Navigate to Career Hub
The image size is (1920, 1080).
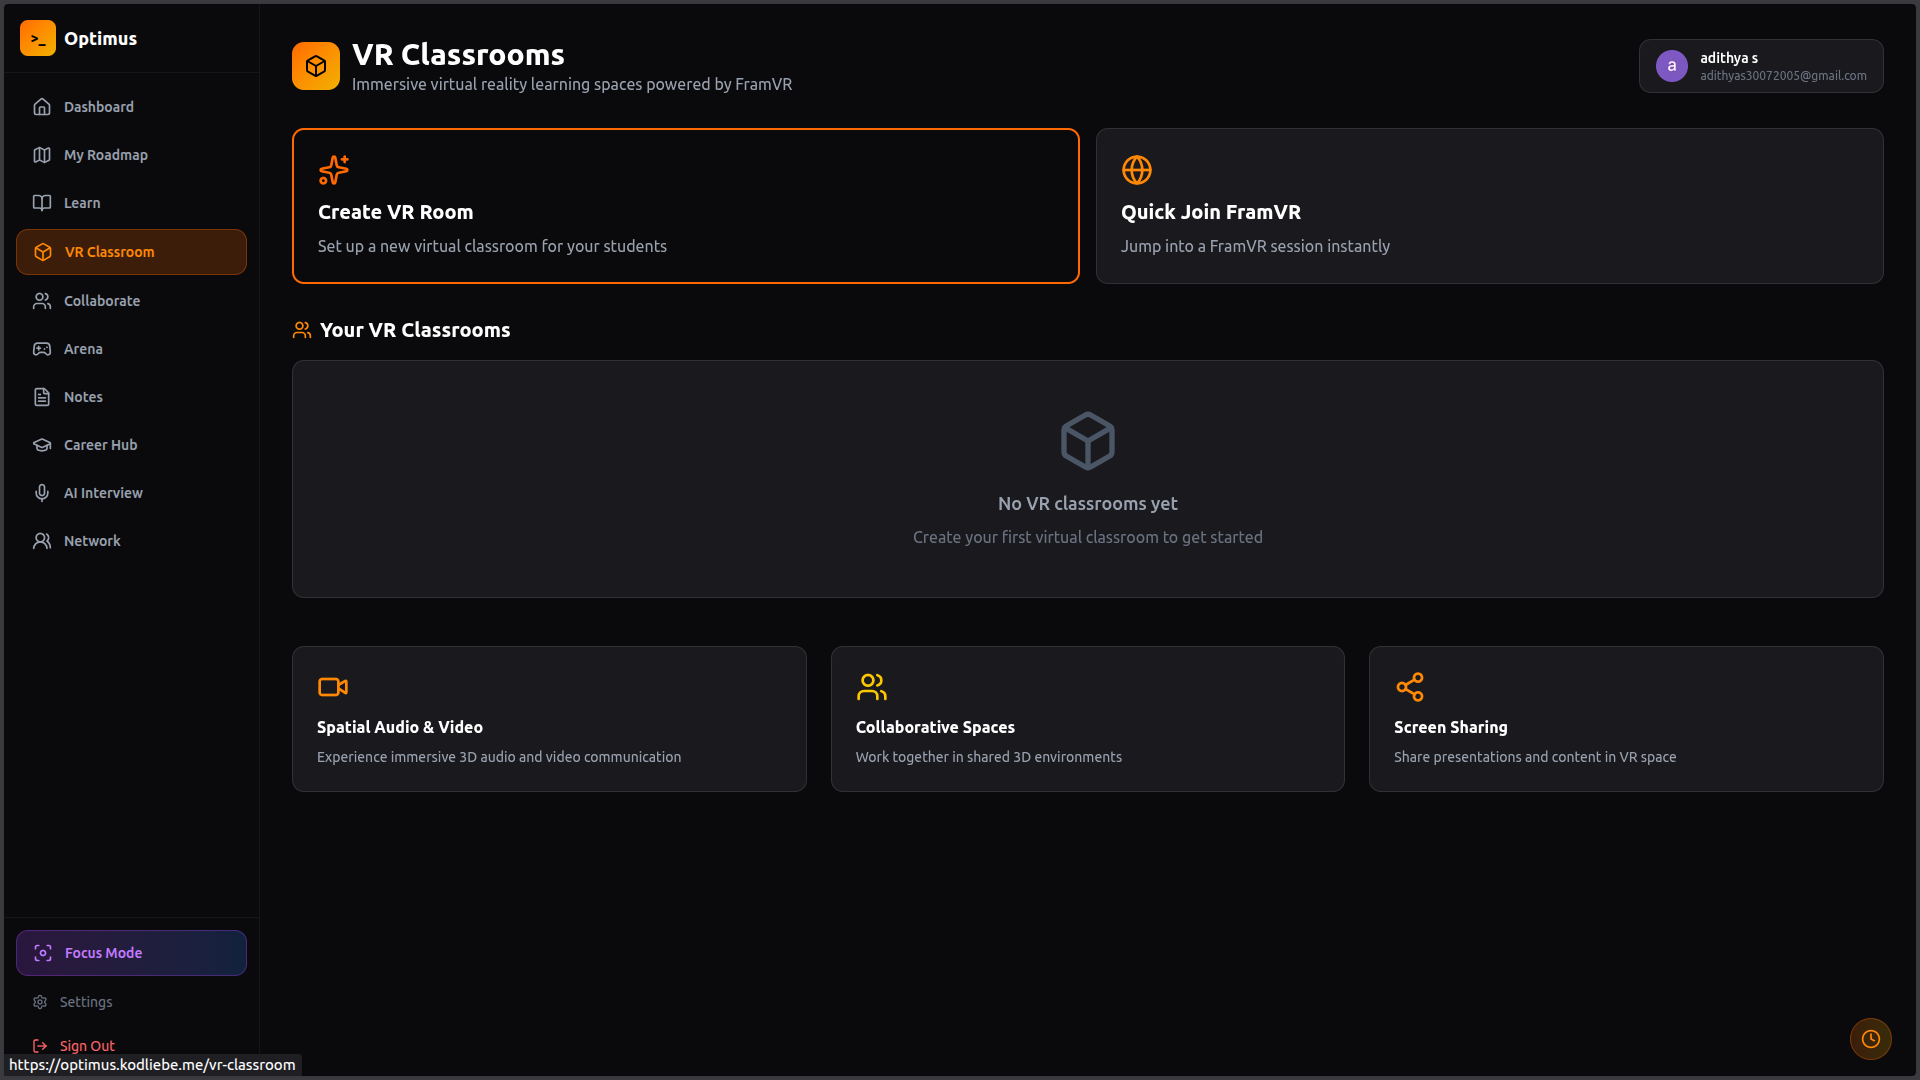pyautogui.click(x=100, y=445)
